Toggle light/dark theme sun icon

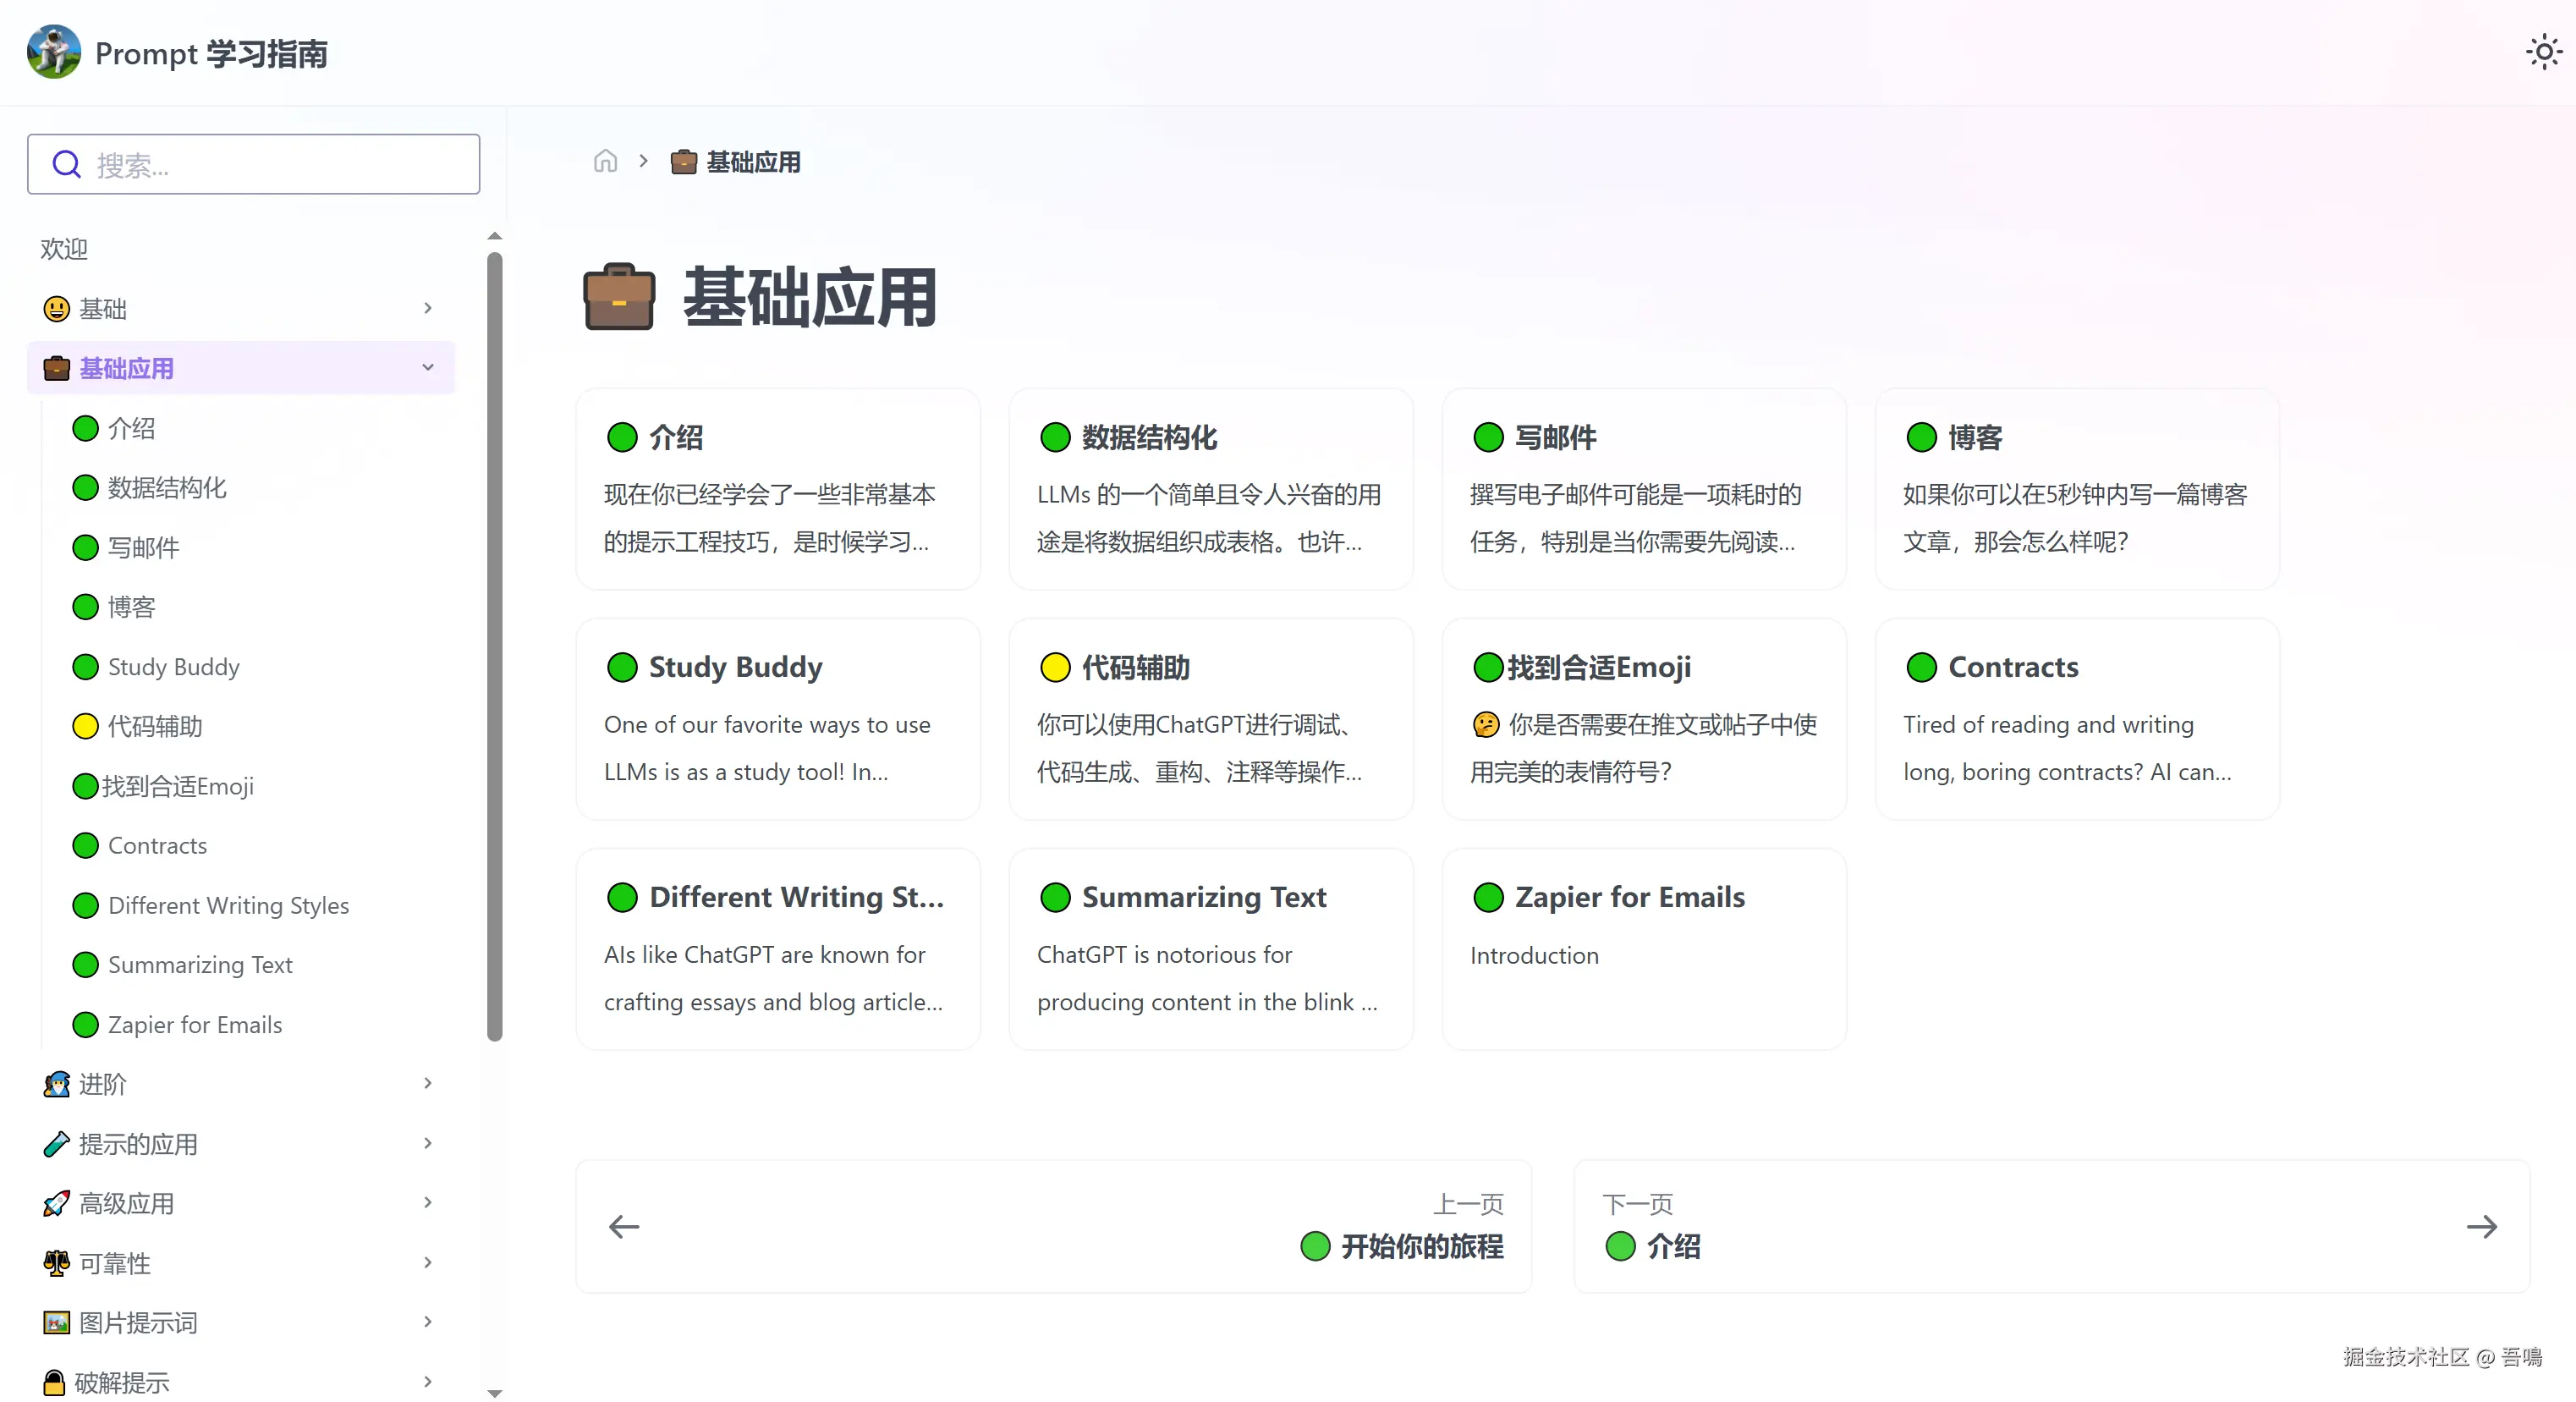coord(2543,52)
